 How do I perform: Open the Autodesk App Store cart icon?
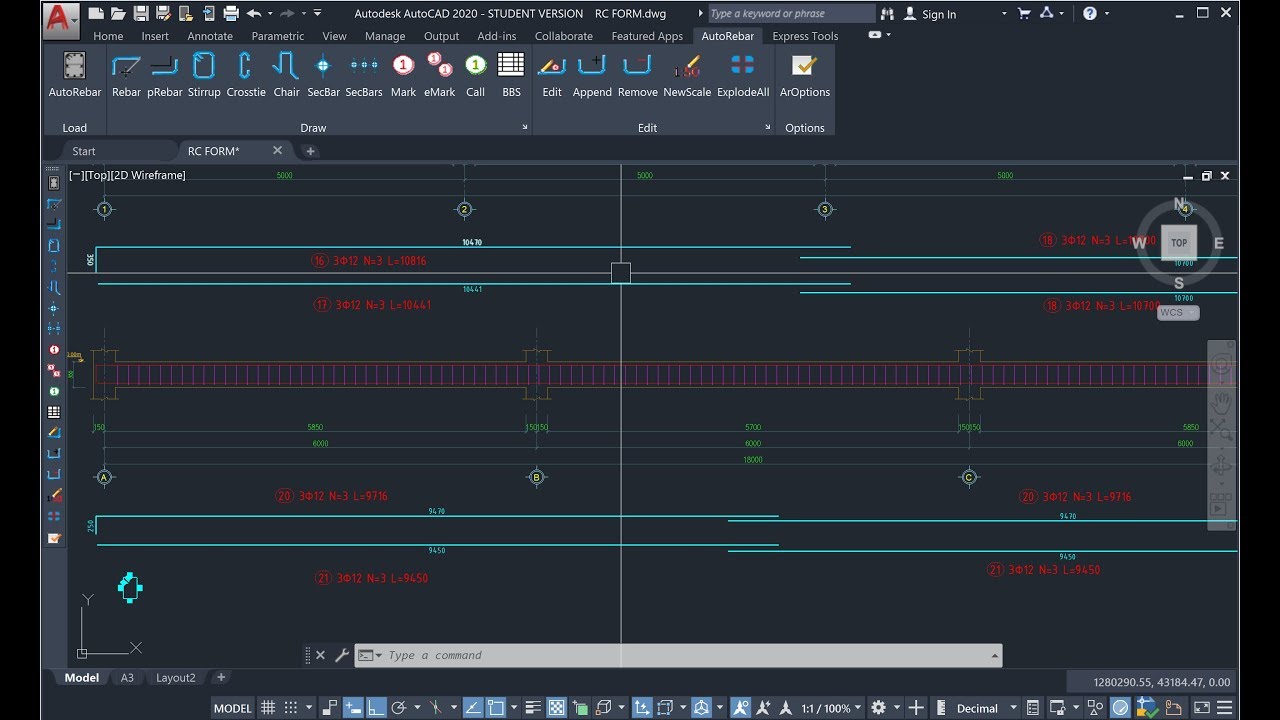pos(1024,14)
